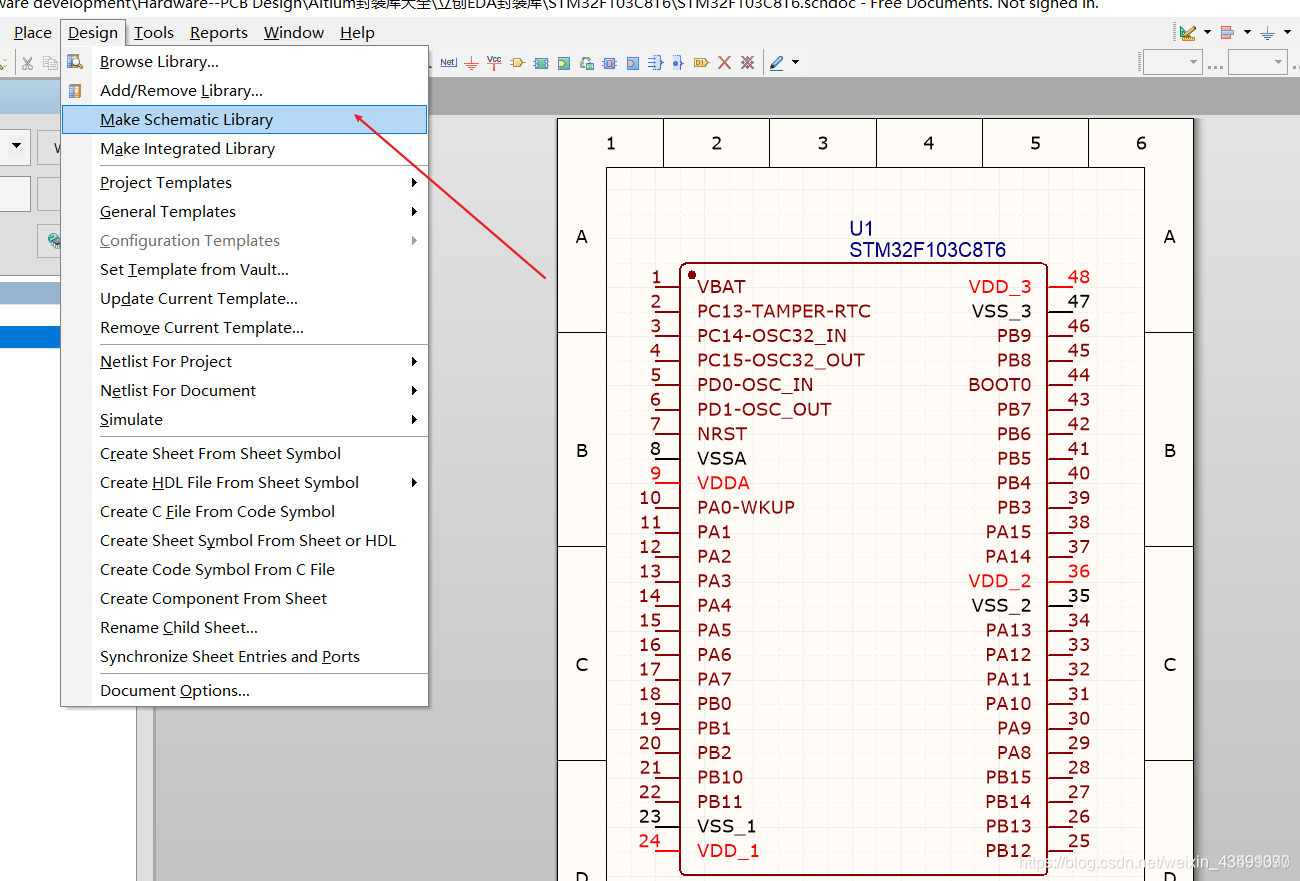Open the drawing tools dropdown arrow
Screen dimensions: 1300x881
1207,32
